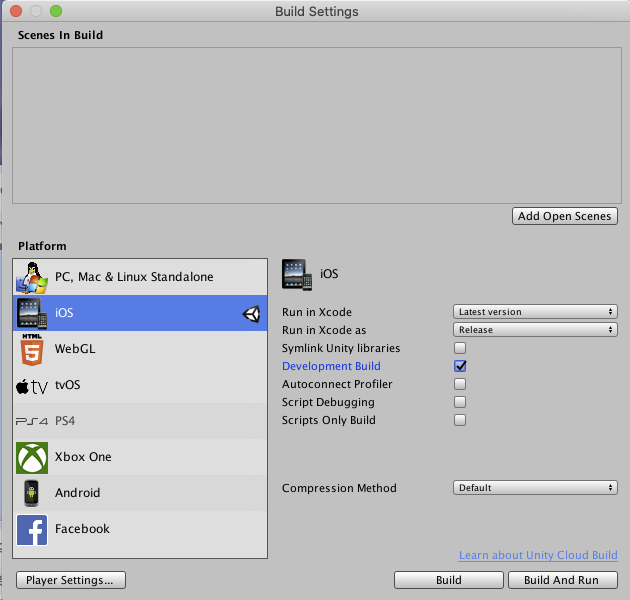630x600 pixels.
Task: Open the Run in Xcode as Release dropdown
Action: (x=535, y=330)
